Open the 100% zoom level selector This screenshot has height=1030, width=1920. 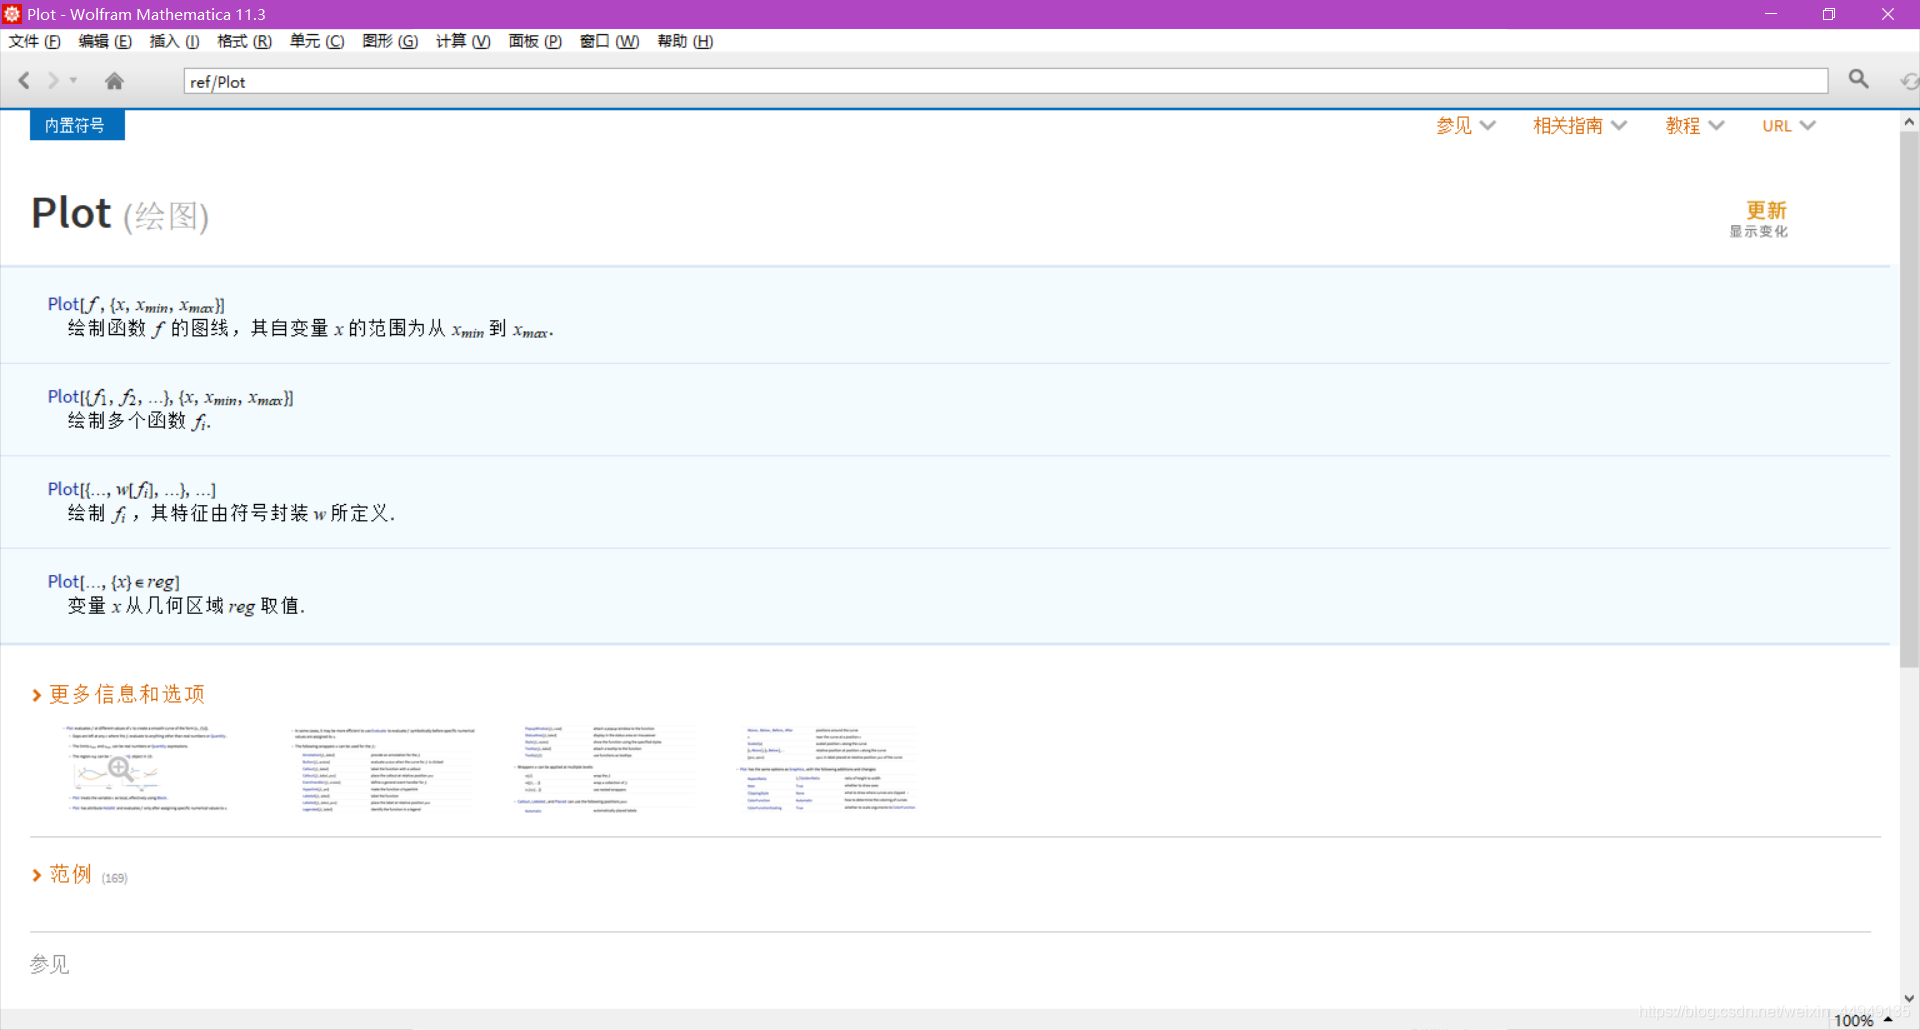click(1863, 1020)
